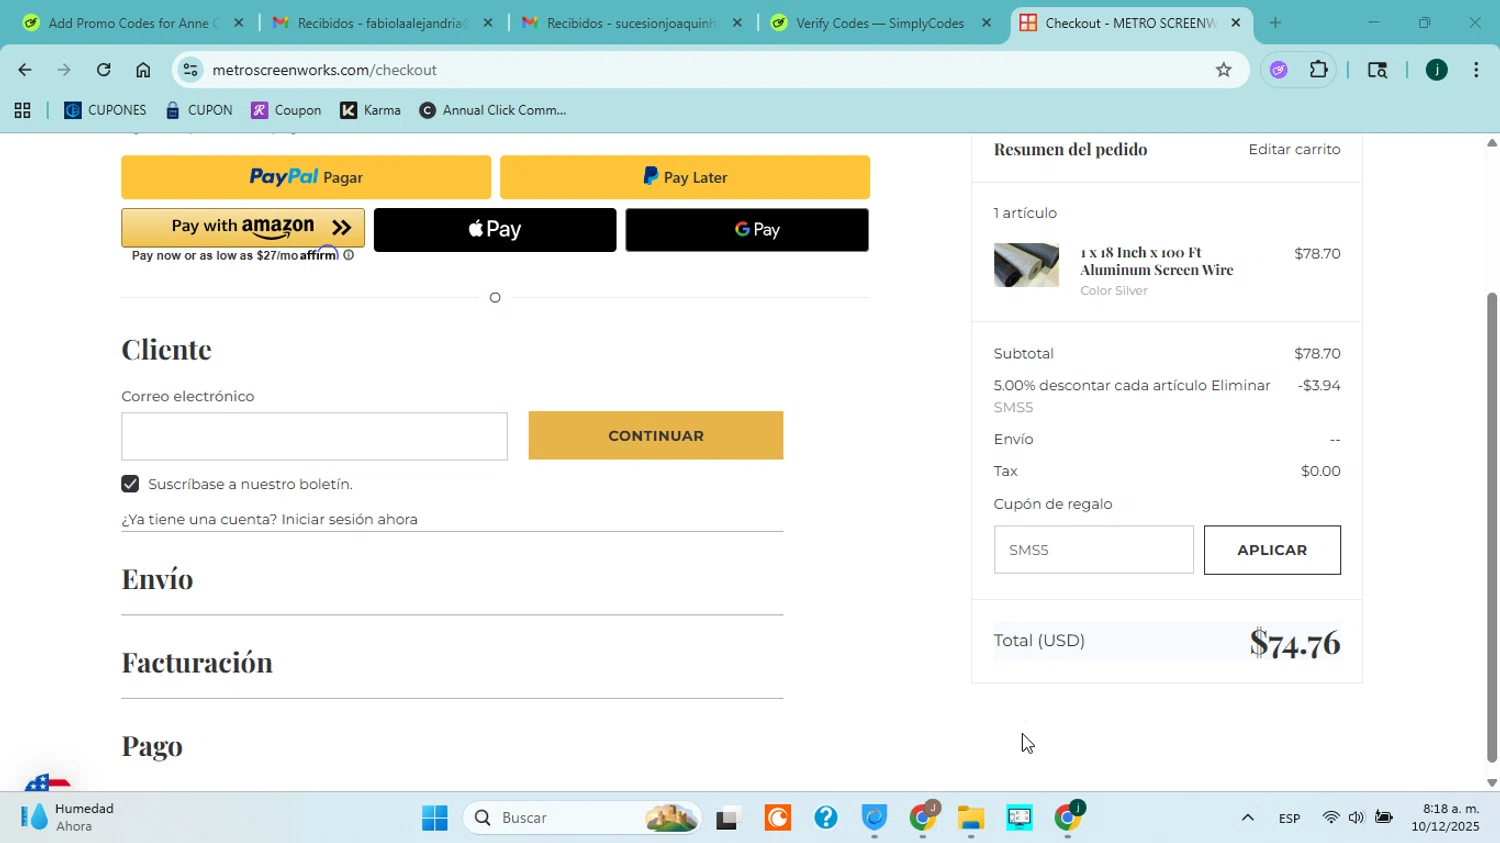Open the teal monitor taskbar app
This screenshot has height=843, width=1500.
(x=1019, y=818)
